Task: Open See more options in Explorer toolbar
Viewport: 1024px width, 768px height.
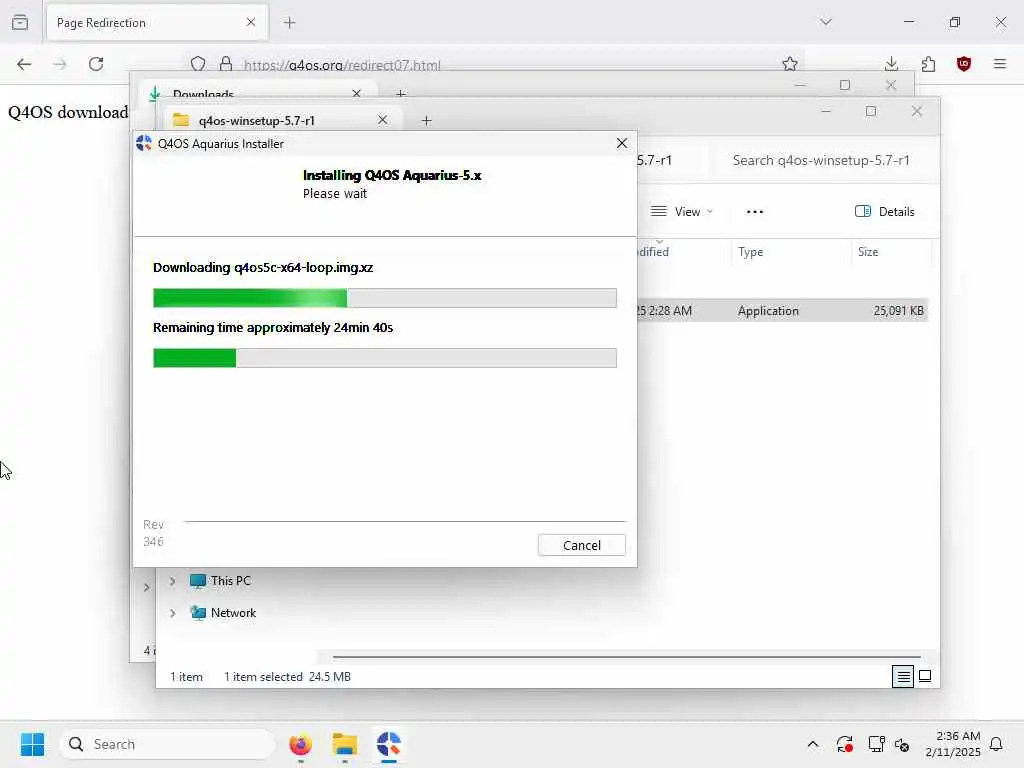Action: click(x=754, y=212)
